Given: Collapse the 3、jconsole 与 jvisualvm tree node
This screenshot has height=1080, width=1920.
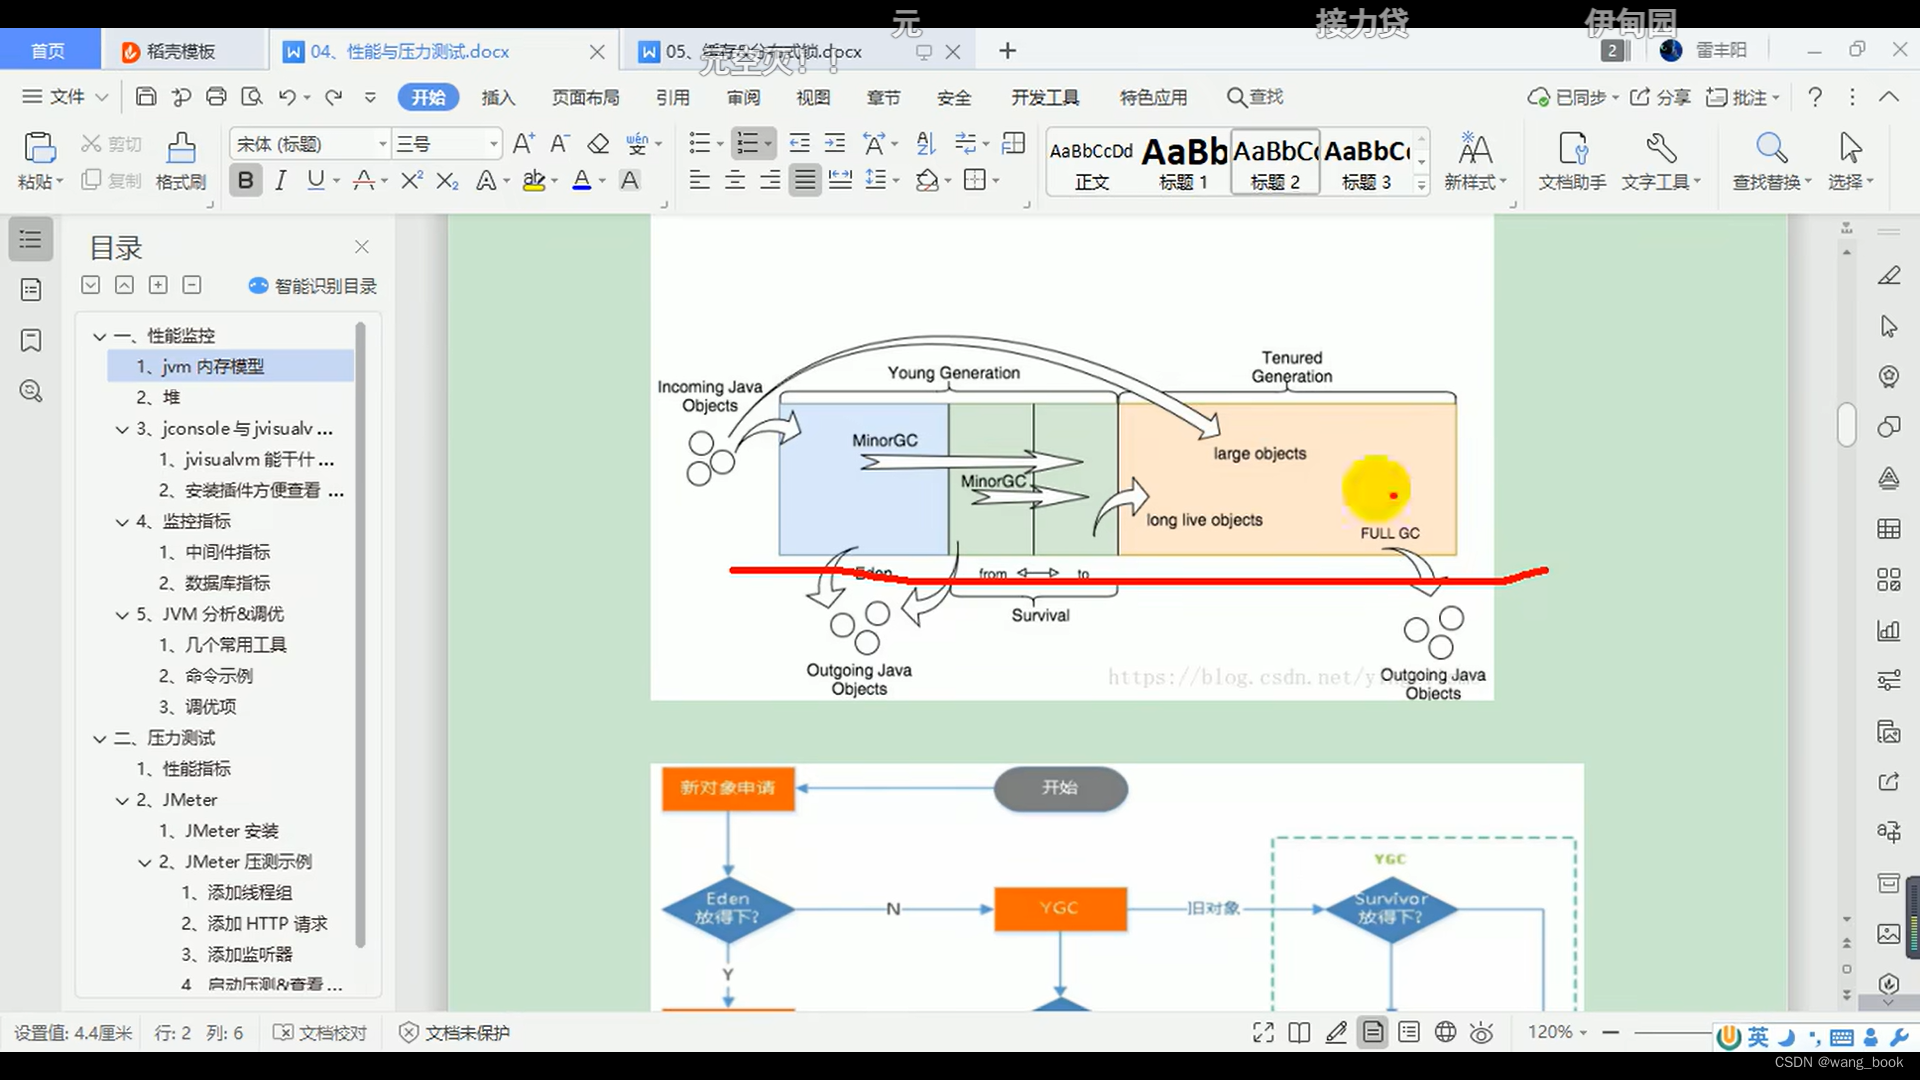Looking at the screenshot, I should [122, 429].
